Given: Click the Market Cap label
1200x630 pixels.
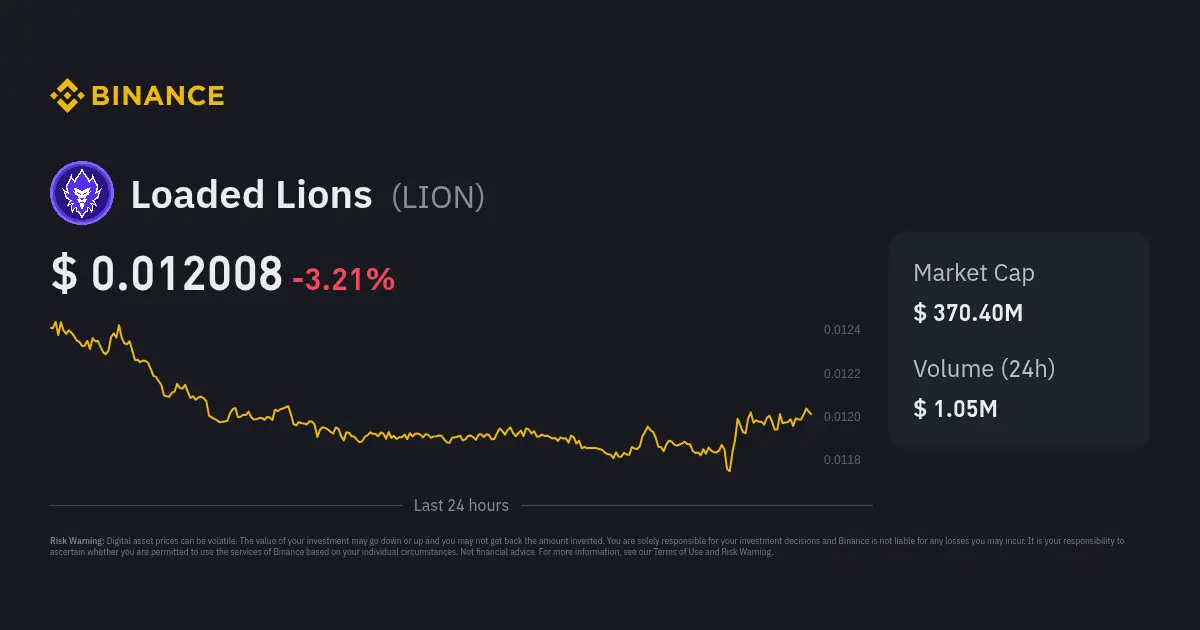Looking at the screenshot, I should (x=973, y=273).
